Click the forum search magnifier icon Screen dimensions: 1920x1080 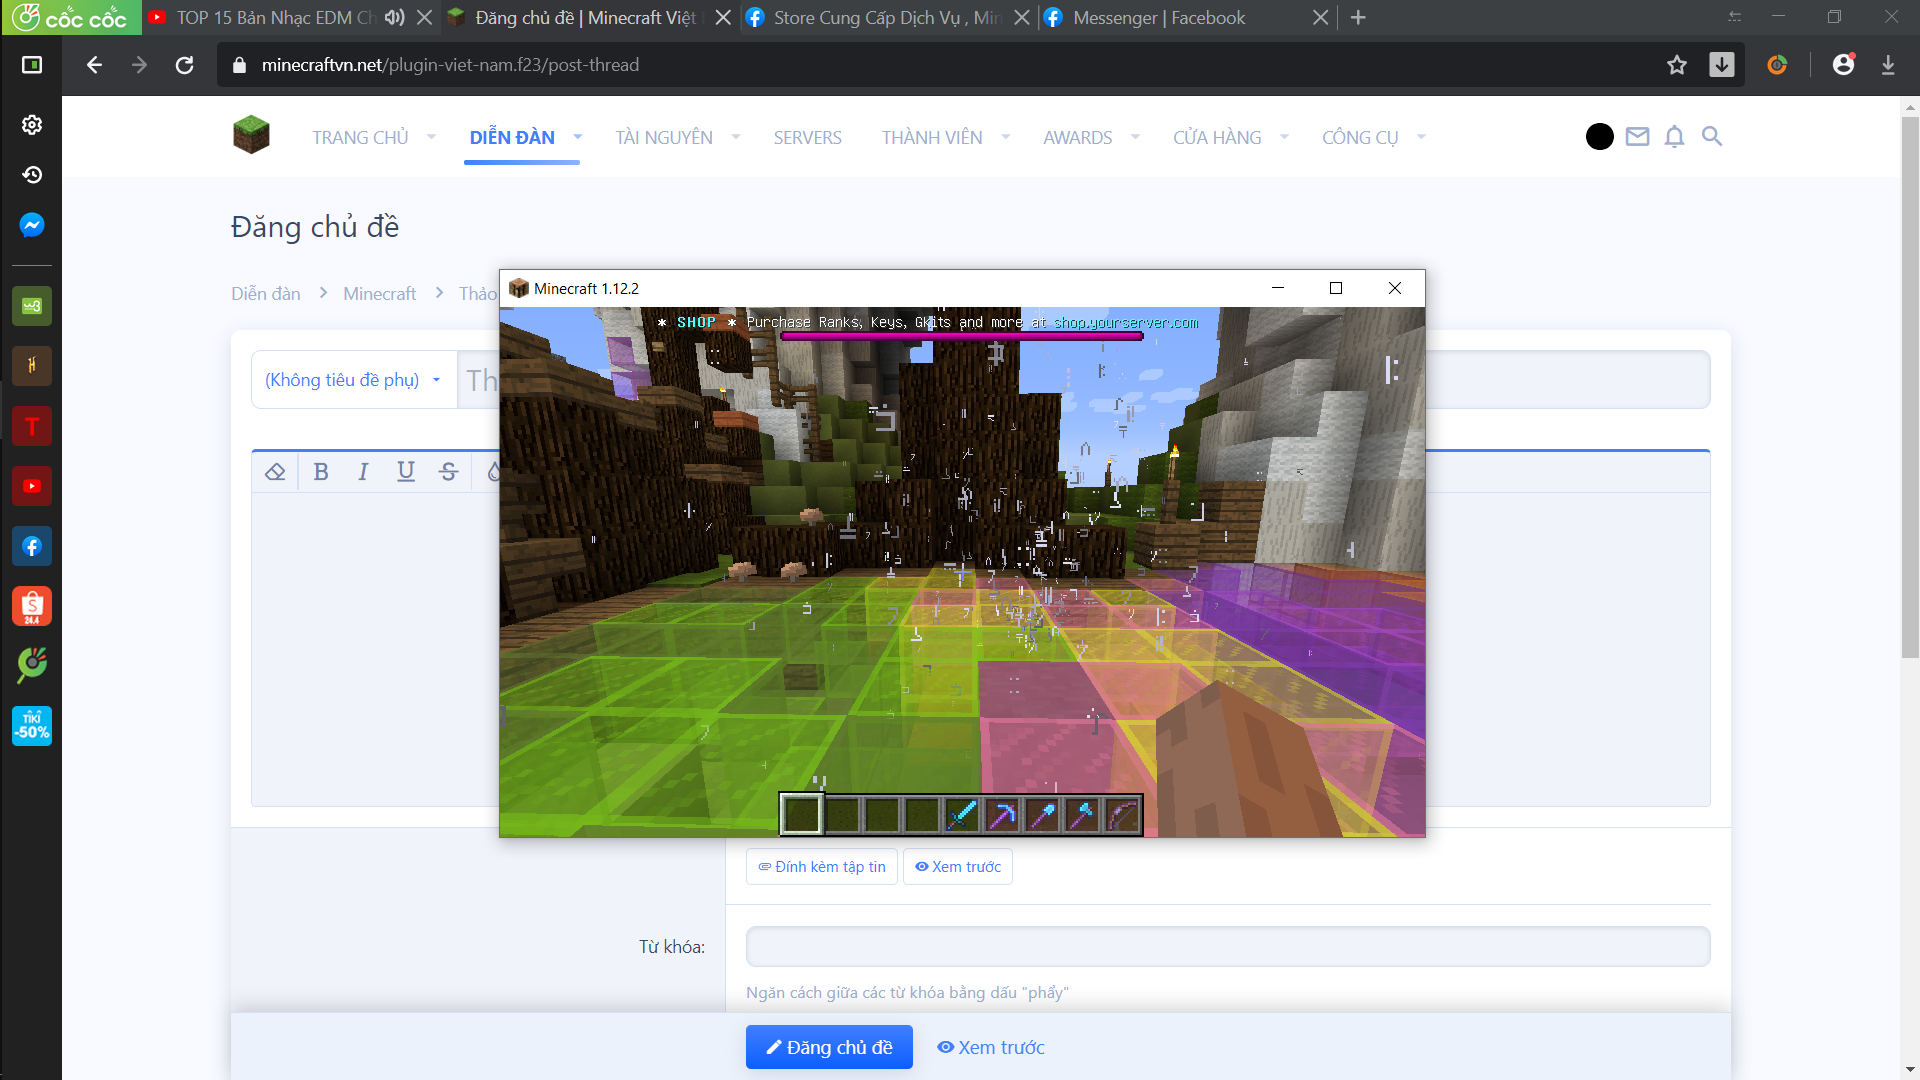pos(1712,137)
